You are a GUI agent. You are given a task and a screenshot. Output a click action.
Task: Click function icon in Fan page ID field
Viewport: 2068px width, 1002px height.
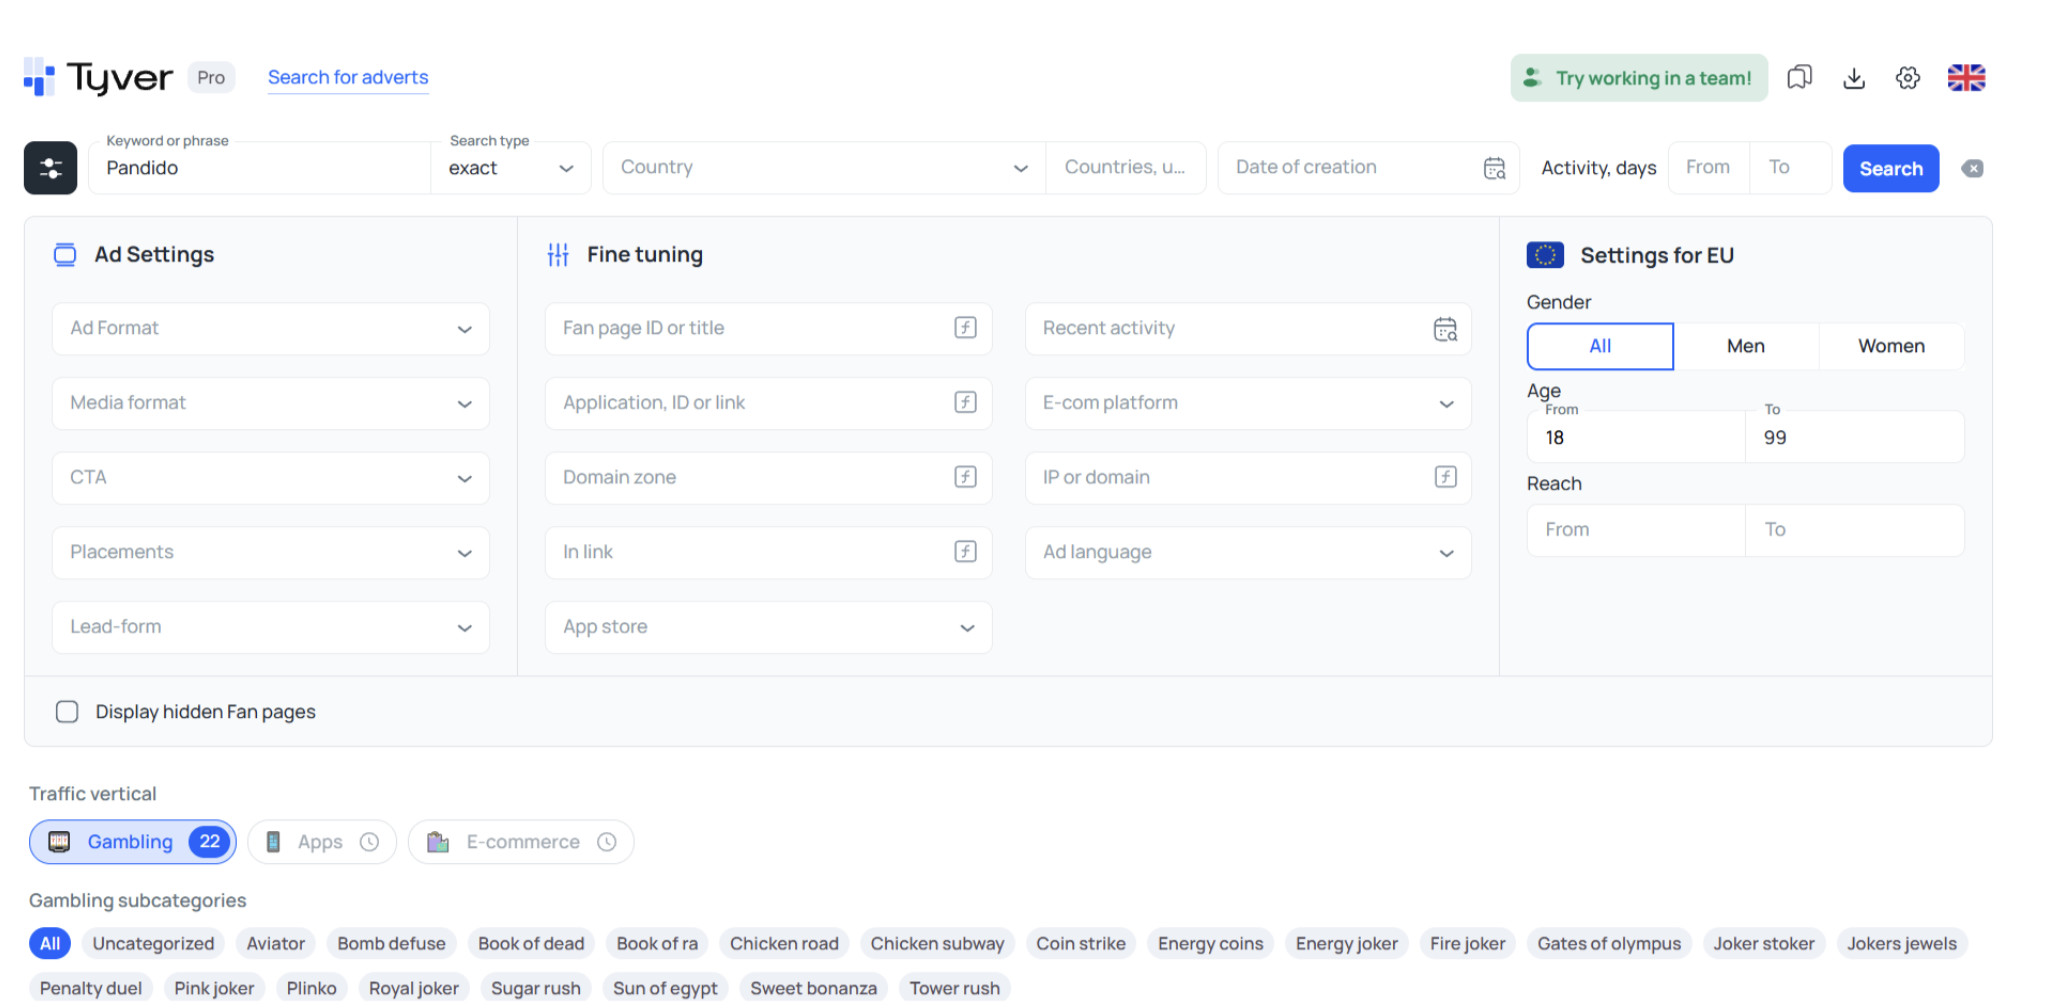pos(965,328)
